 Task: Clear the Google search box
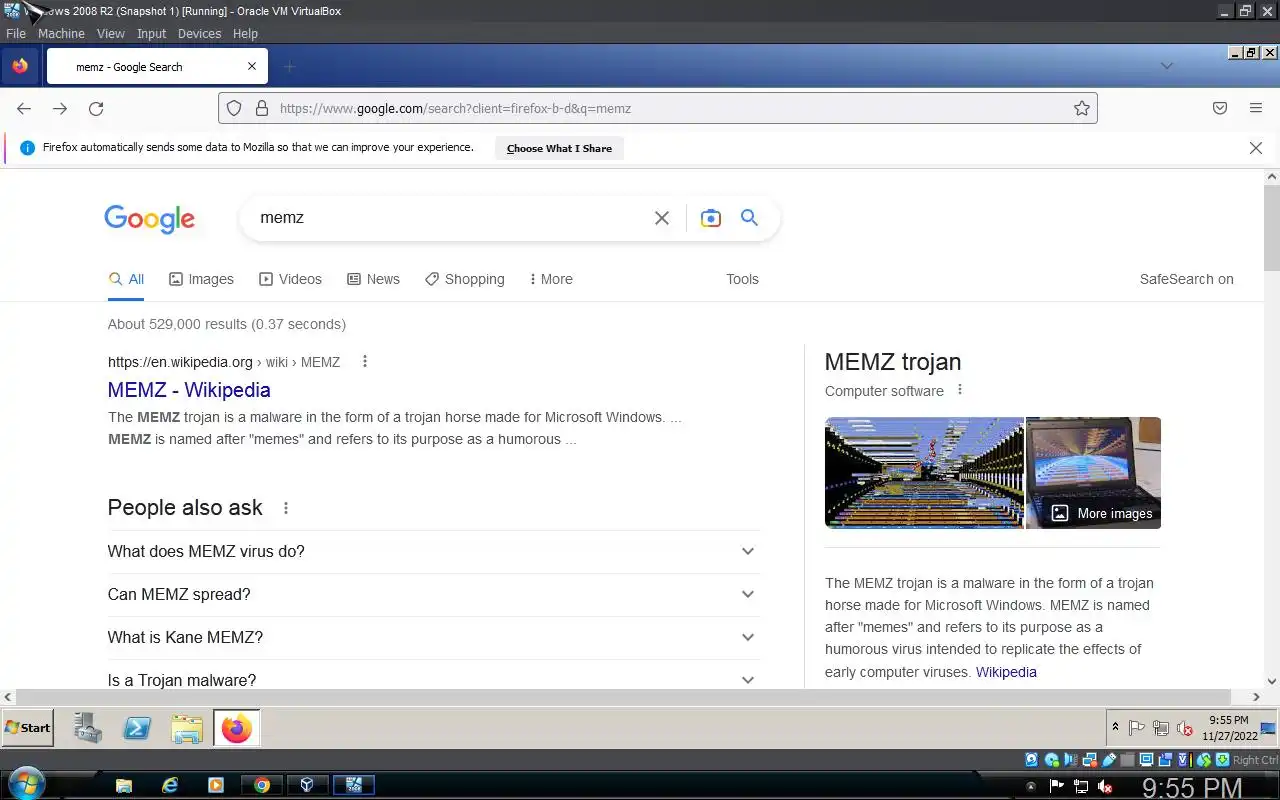click(x=661, y=218)
